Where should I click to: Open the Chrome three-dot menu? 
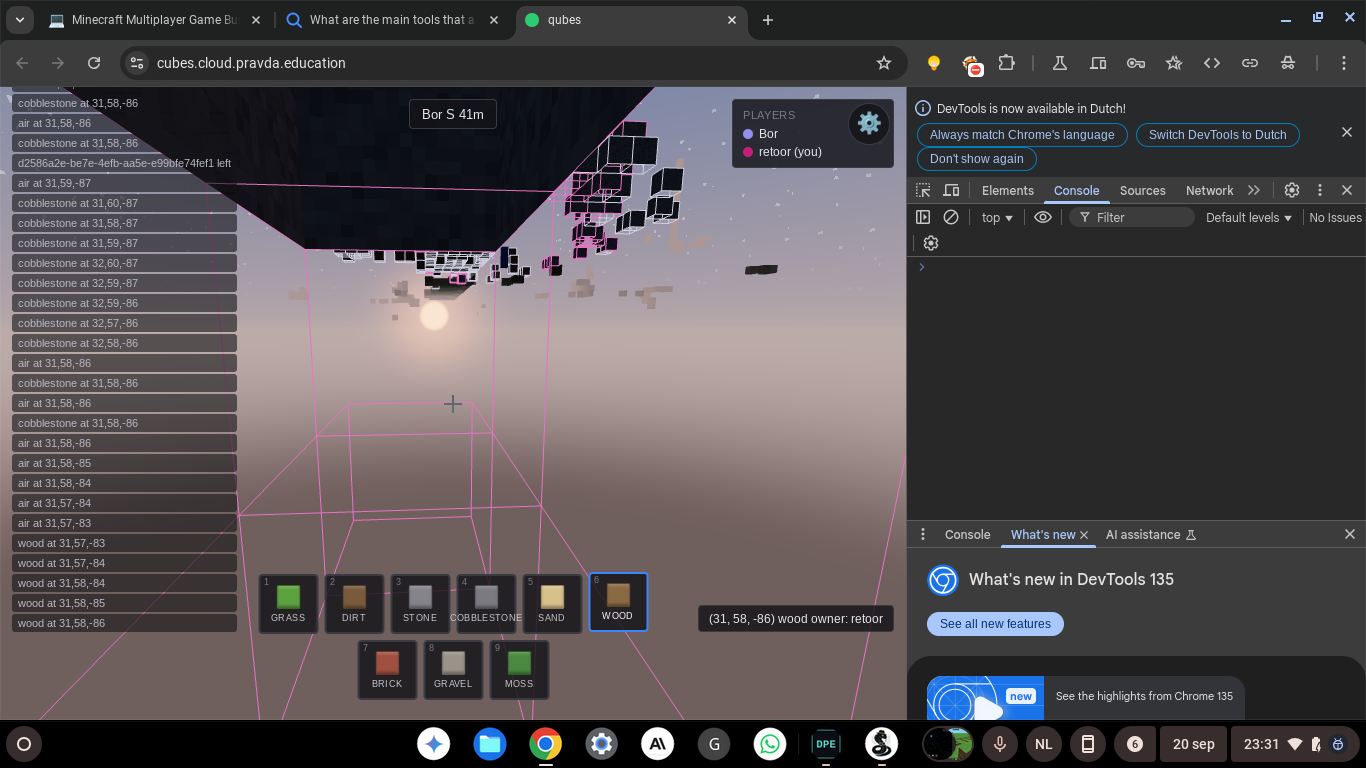[x=1345, y=63]
